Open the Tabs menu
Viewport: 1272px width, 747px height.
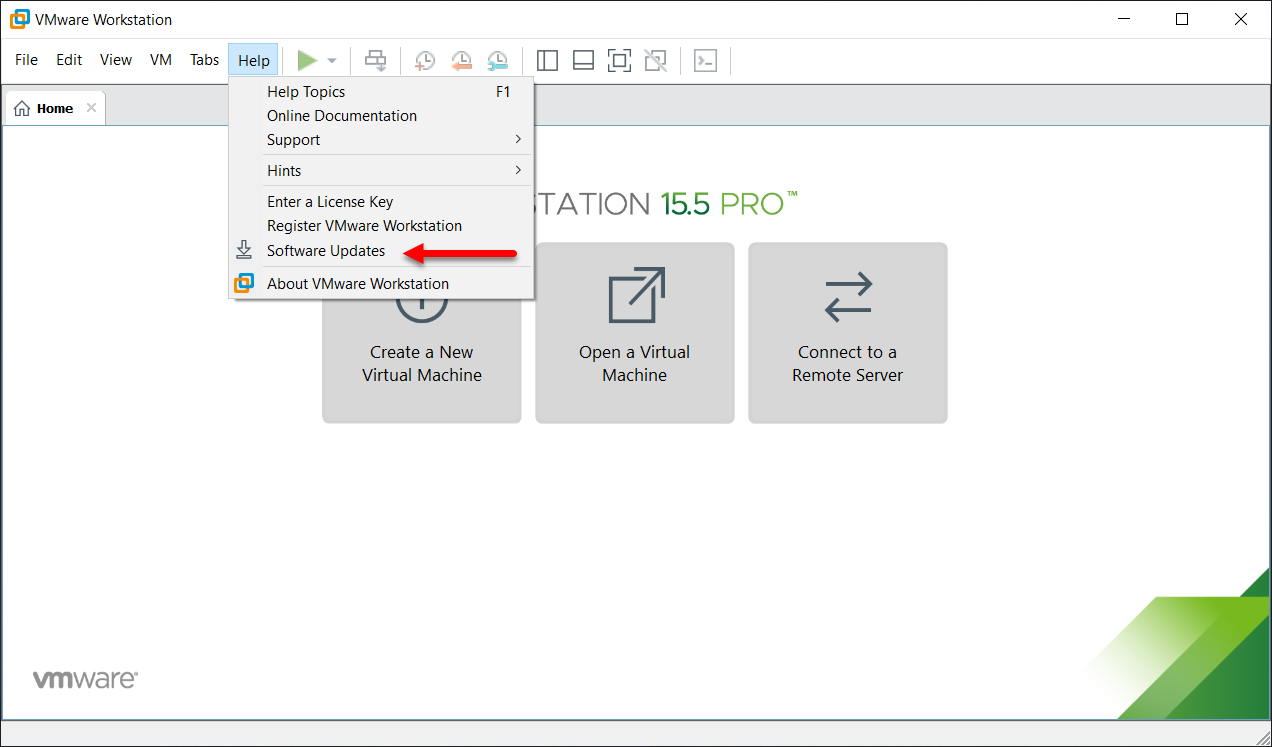pos(204,60)
